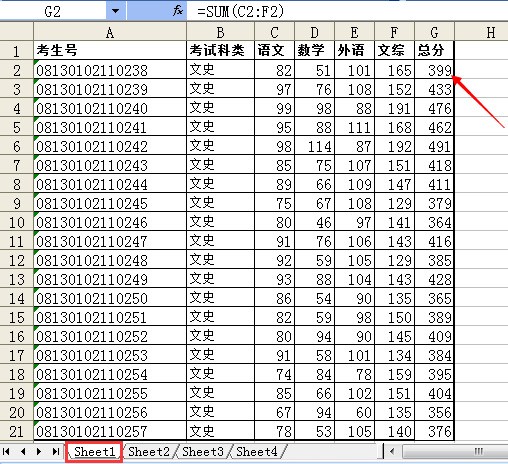Click the 数学 header cell
The width and height of the screenshot is (508, 464).
point(314,51)
